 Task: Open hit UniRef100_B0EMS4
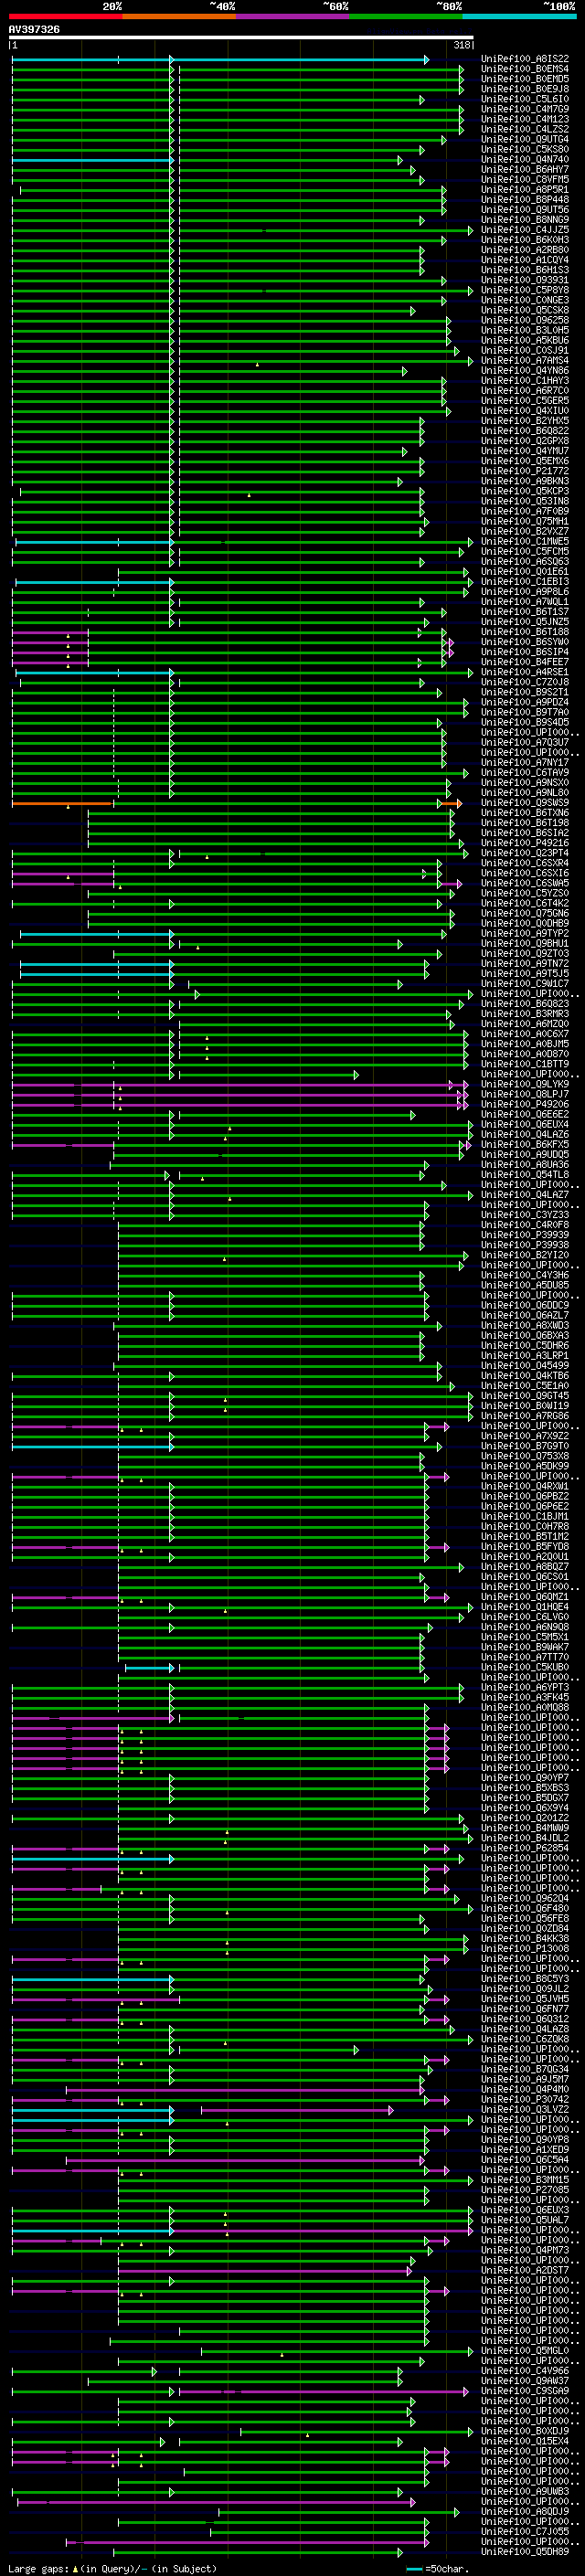tap(525, 69)
